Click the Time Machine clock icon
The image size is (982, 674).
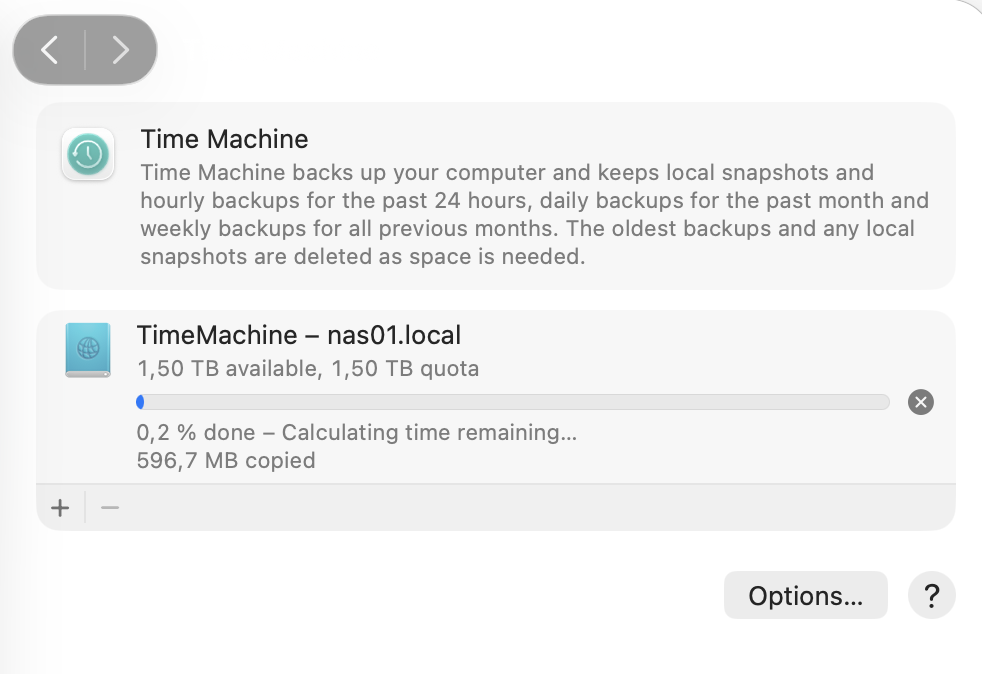[x=88, y=154]
